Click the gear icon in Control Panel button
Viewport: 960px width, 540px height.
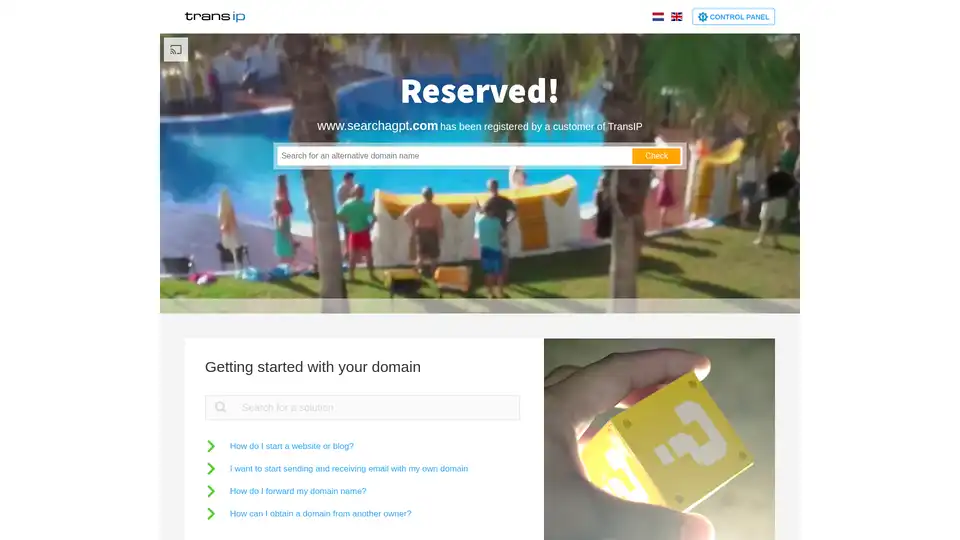click(x=702, y=17)
